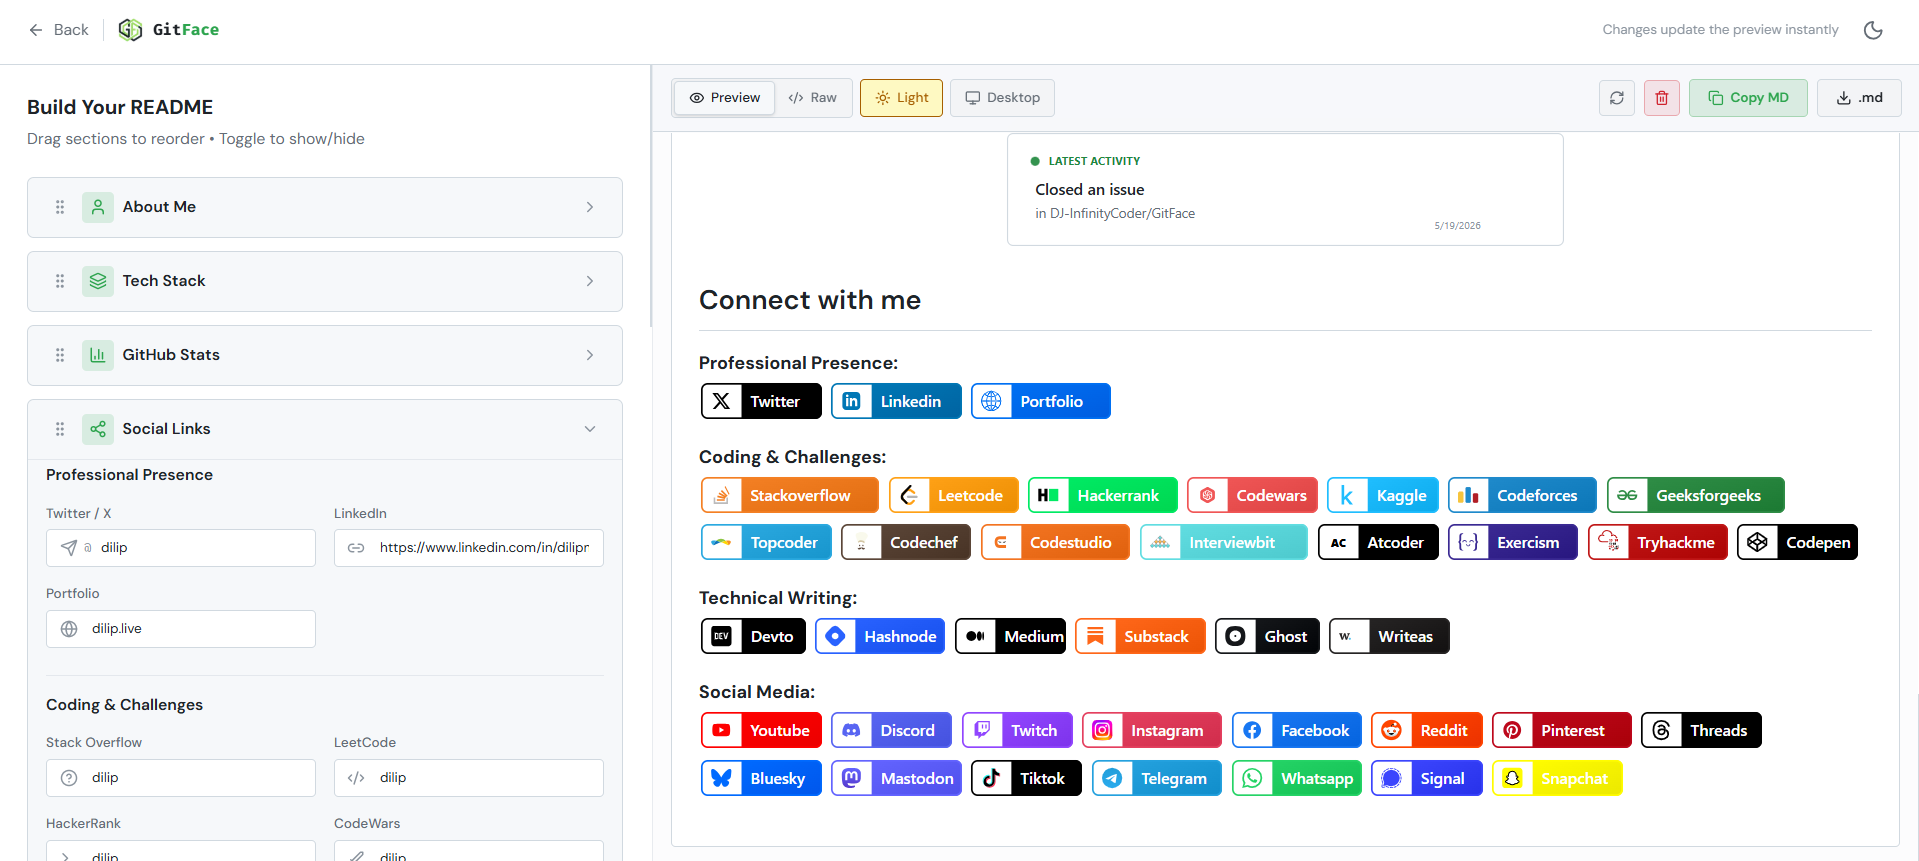Open the Devto badge
This screenshot has width=1919, height=861.
click(x=753, y=636)
